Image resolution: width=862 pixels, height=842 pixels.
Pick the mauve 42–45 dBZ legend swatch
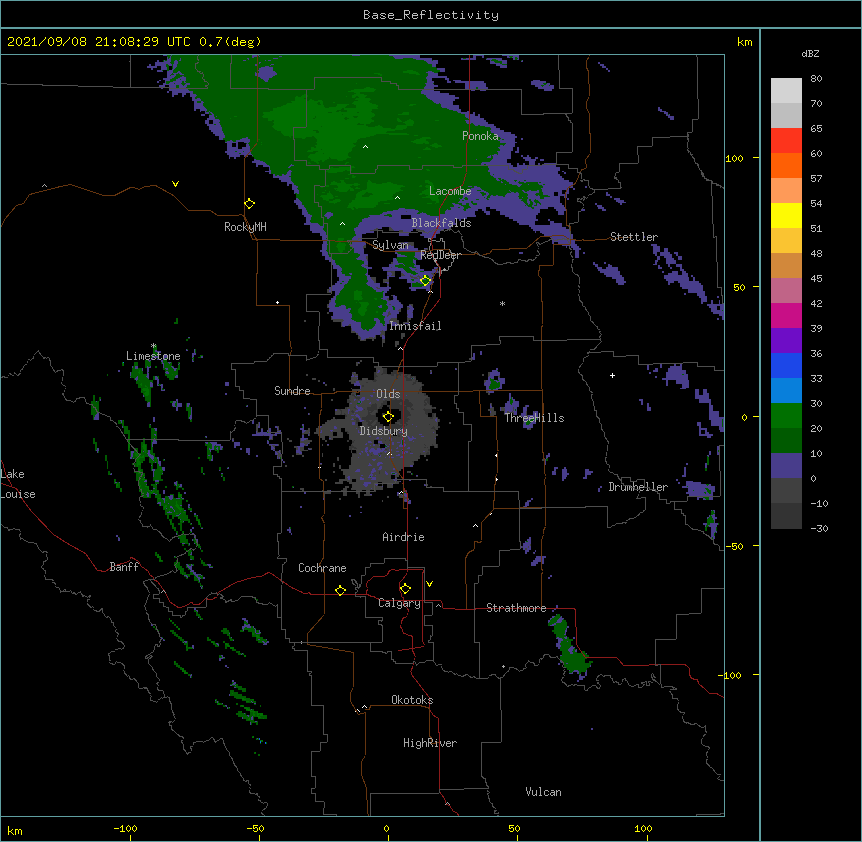[786, 290]
